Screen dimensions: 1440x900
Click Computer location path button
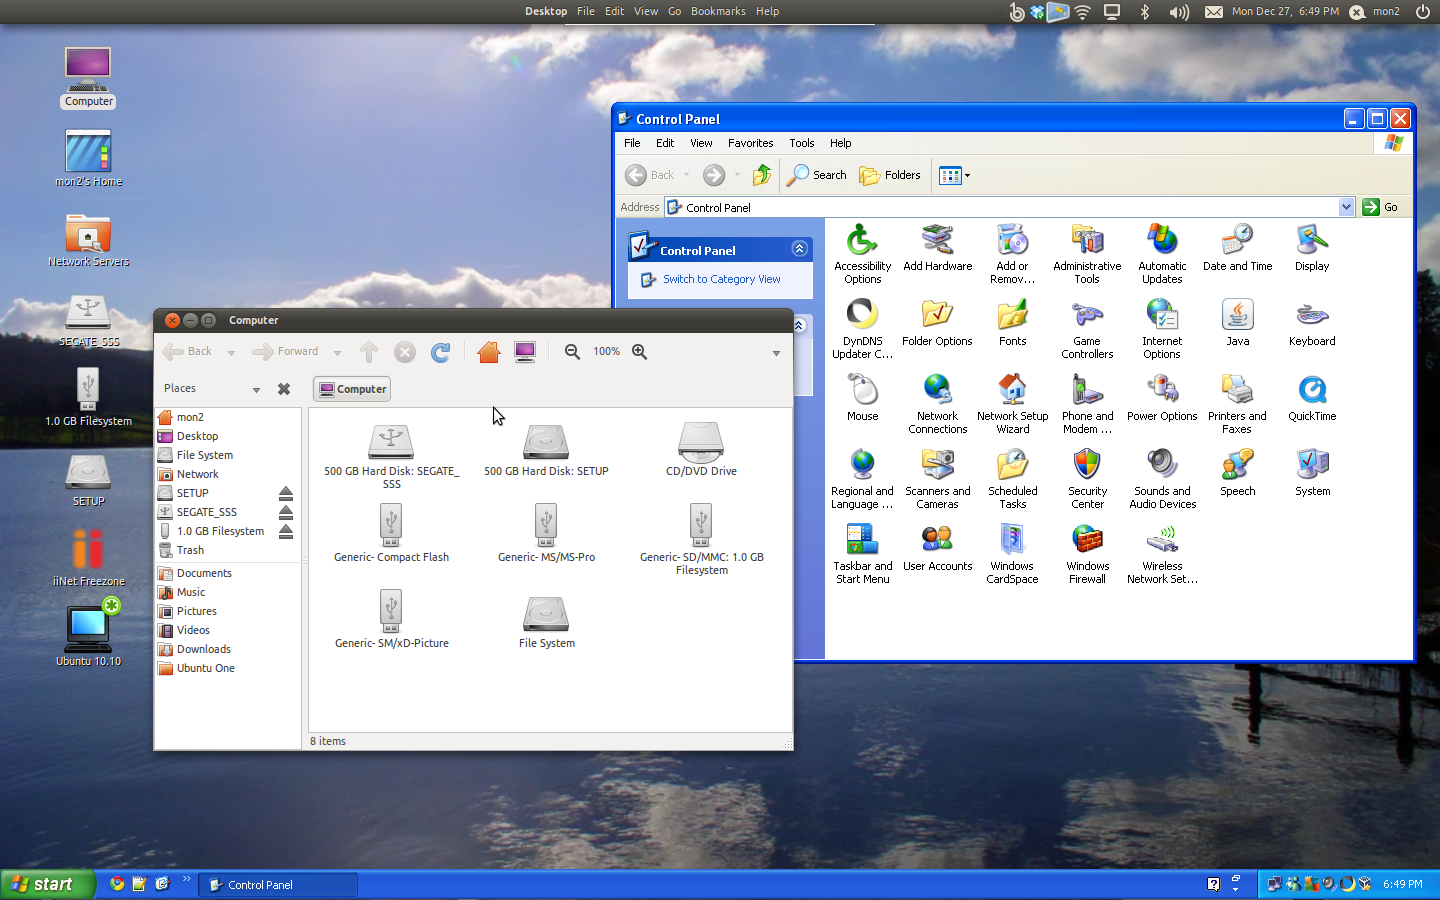coord(352,389)
